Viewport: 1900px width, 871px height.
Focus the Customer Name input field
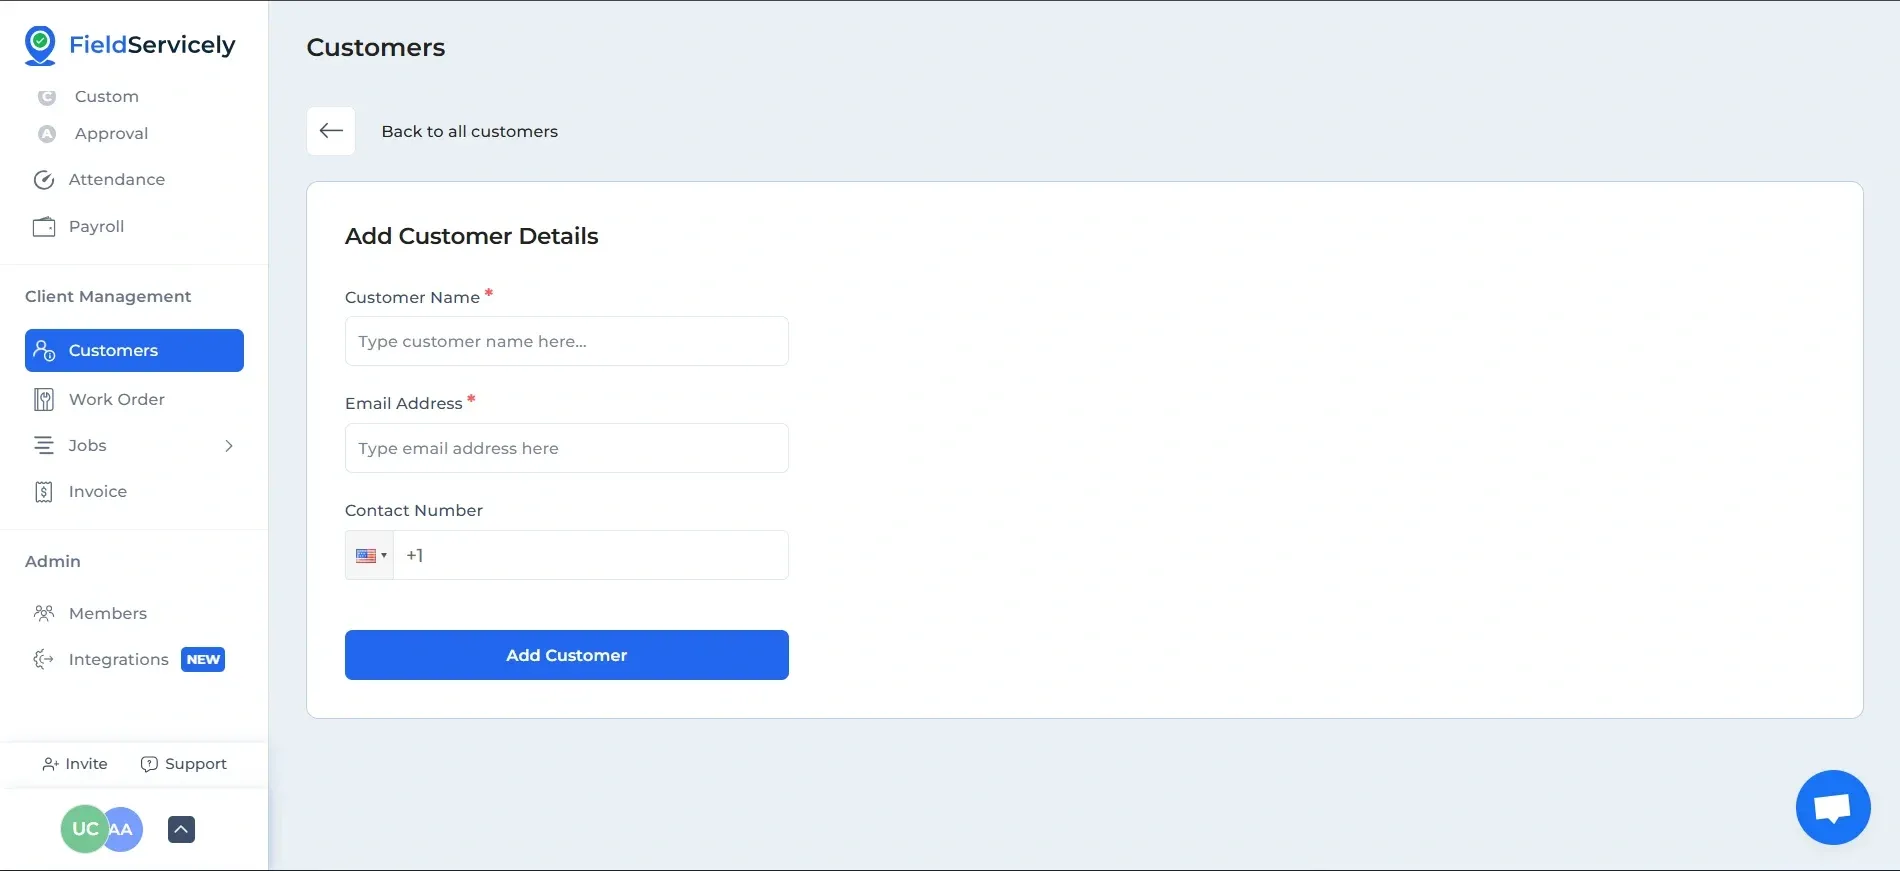point(567,341)
